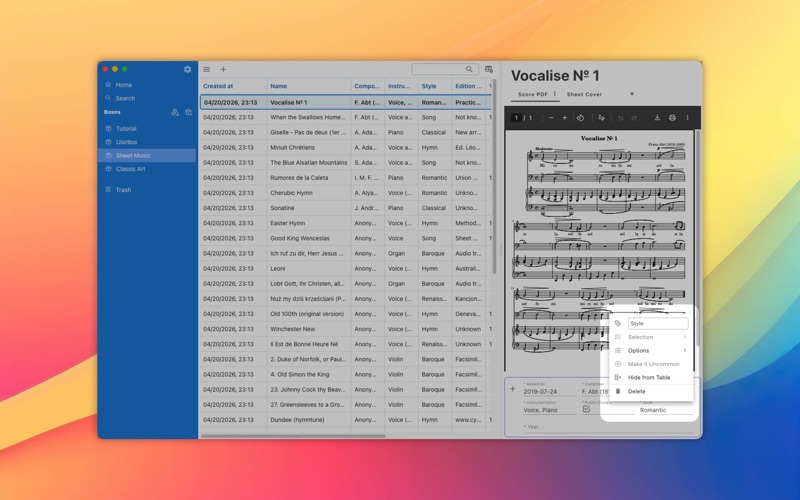Viewport: 800px width, 500px height.
Task: Rotate the PDF page counterclockwise
Action: 580,118
